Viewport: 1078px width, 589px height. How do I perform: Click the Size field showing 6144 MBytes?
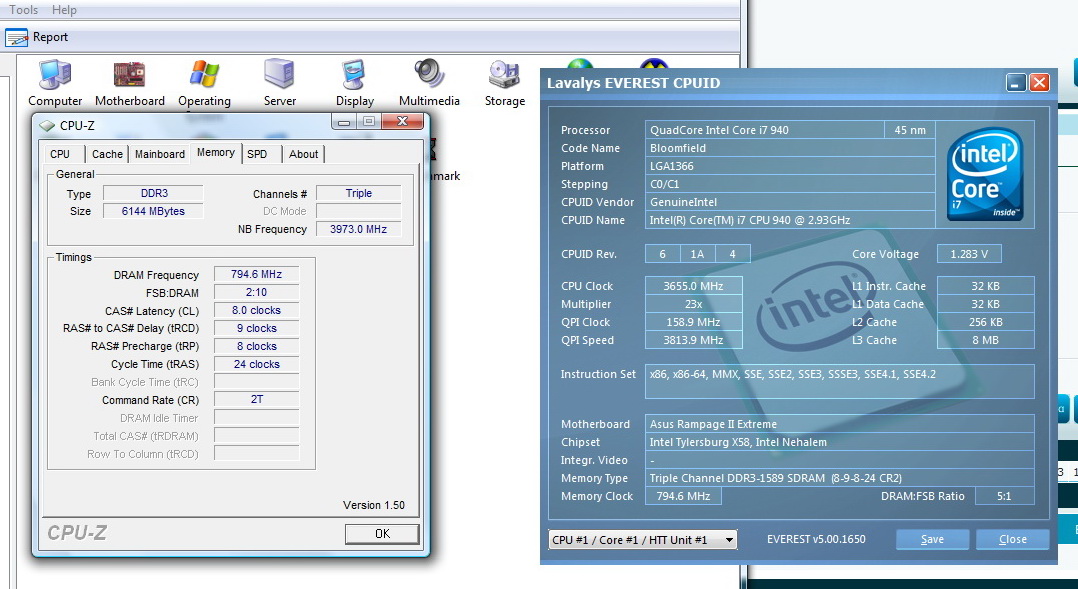(153, 211)
